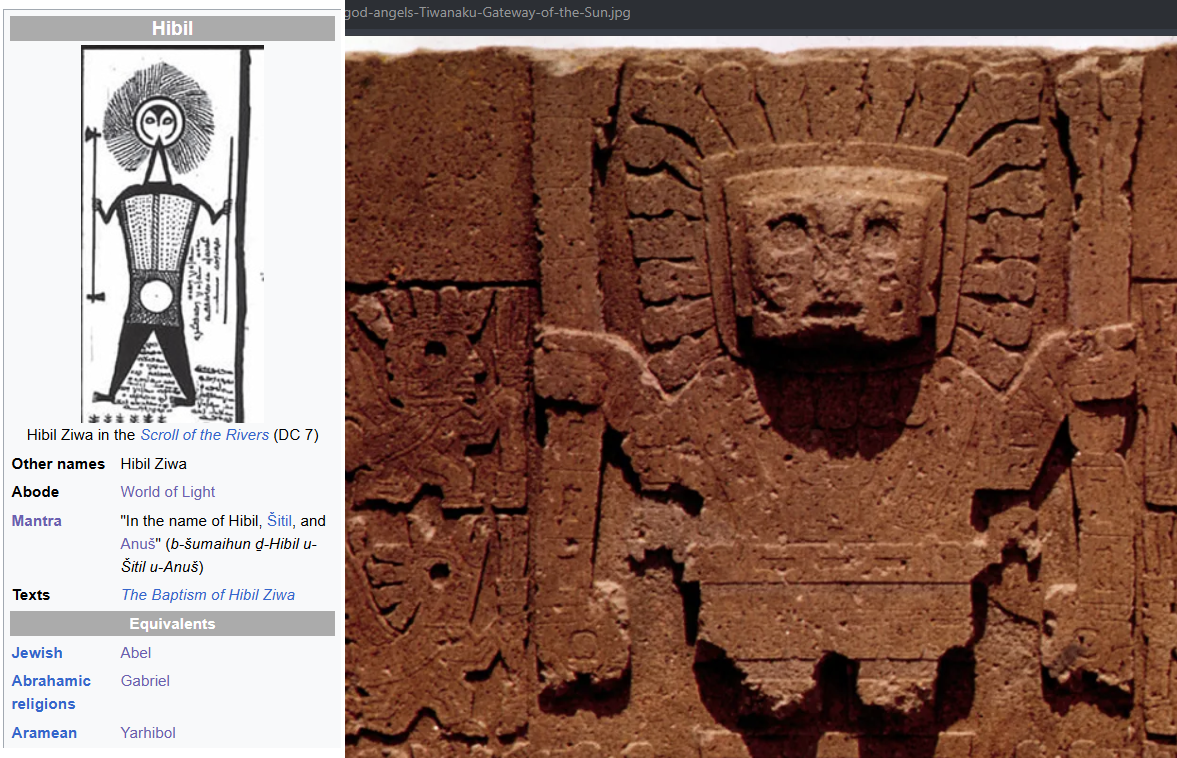Screen dimensions: 1177x758
Task: Click the Tiwanaku Gateway of the Sun photo
Action: (x=761, y=398)
